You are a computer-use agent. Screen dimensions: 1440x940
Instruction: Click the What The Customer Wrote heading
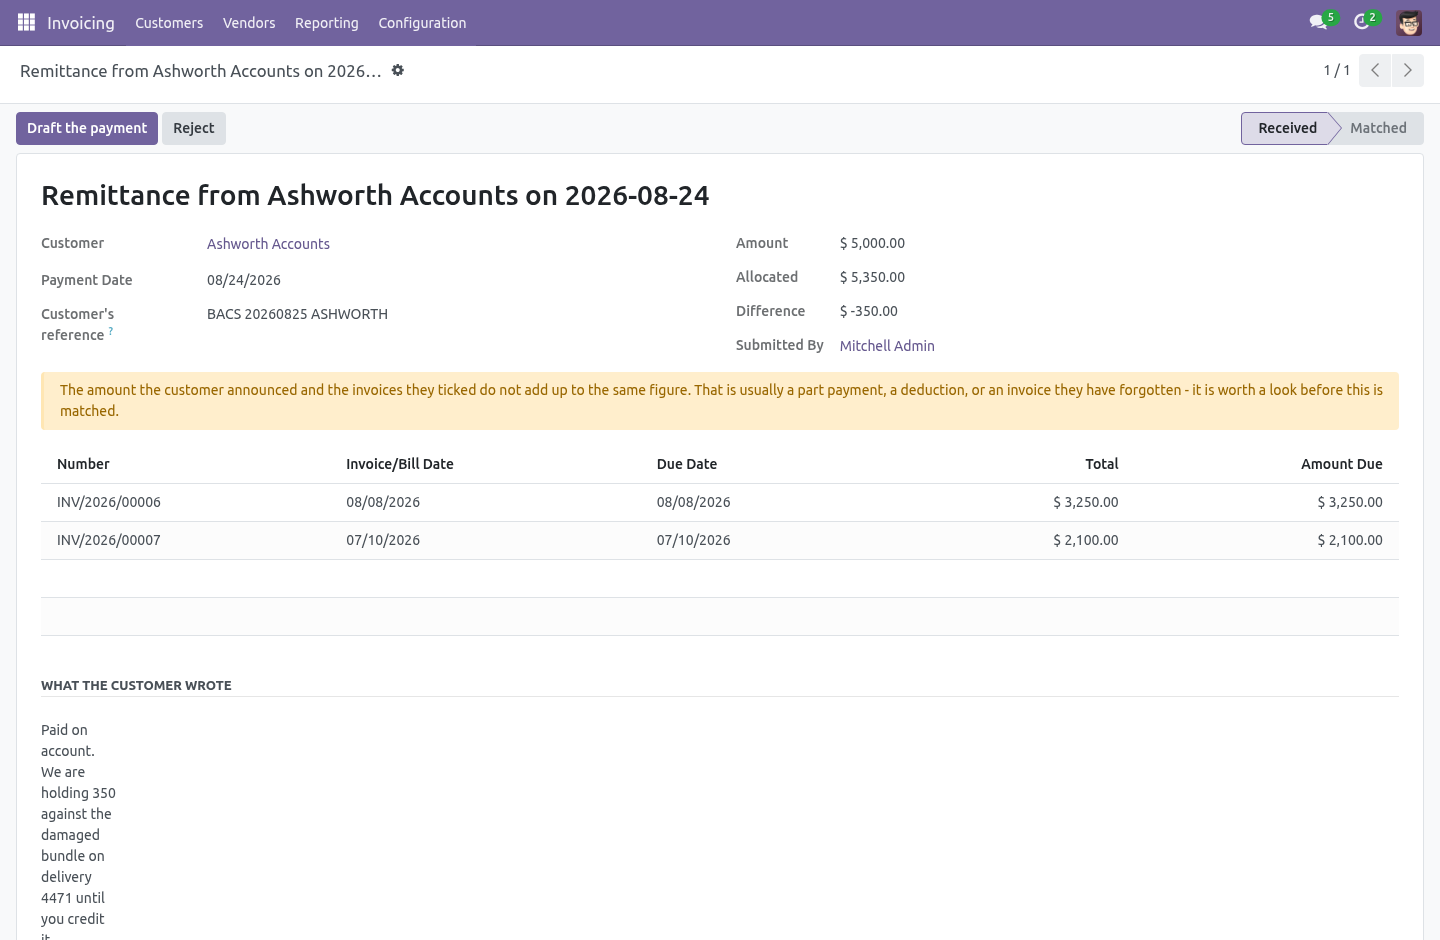point(136,685)
